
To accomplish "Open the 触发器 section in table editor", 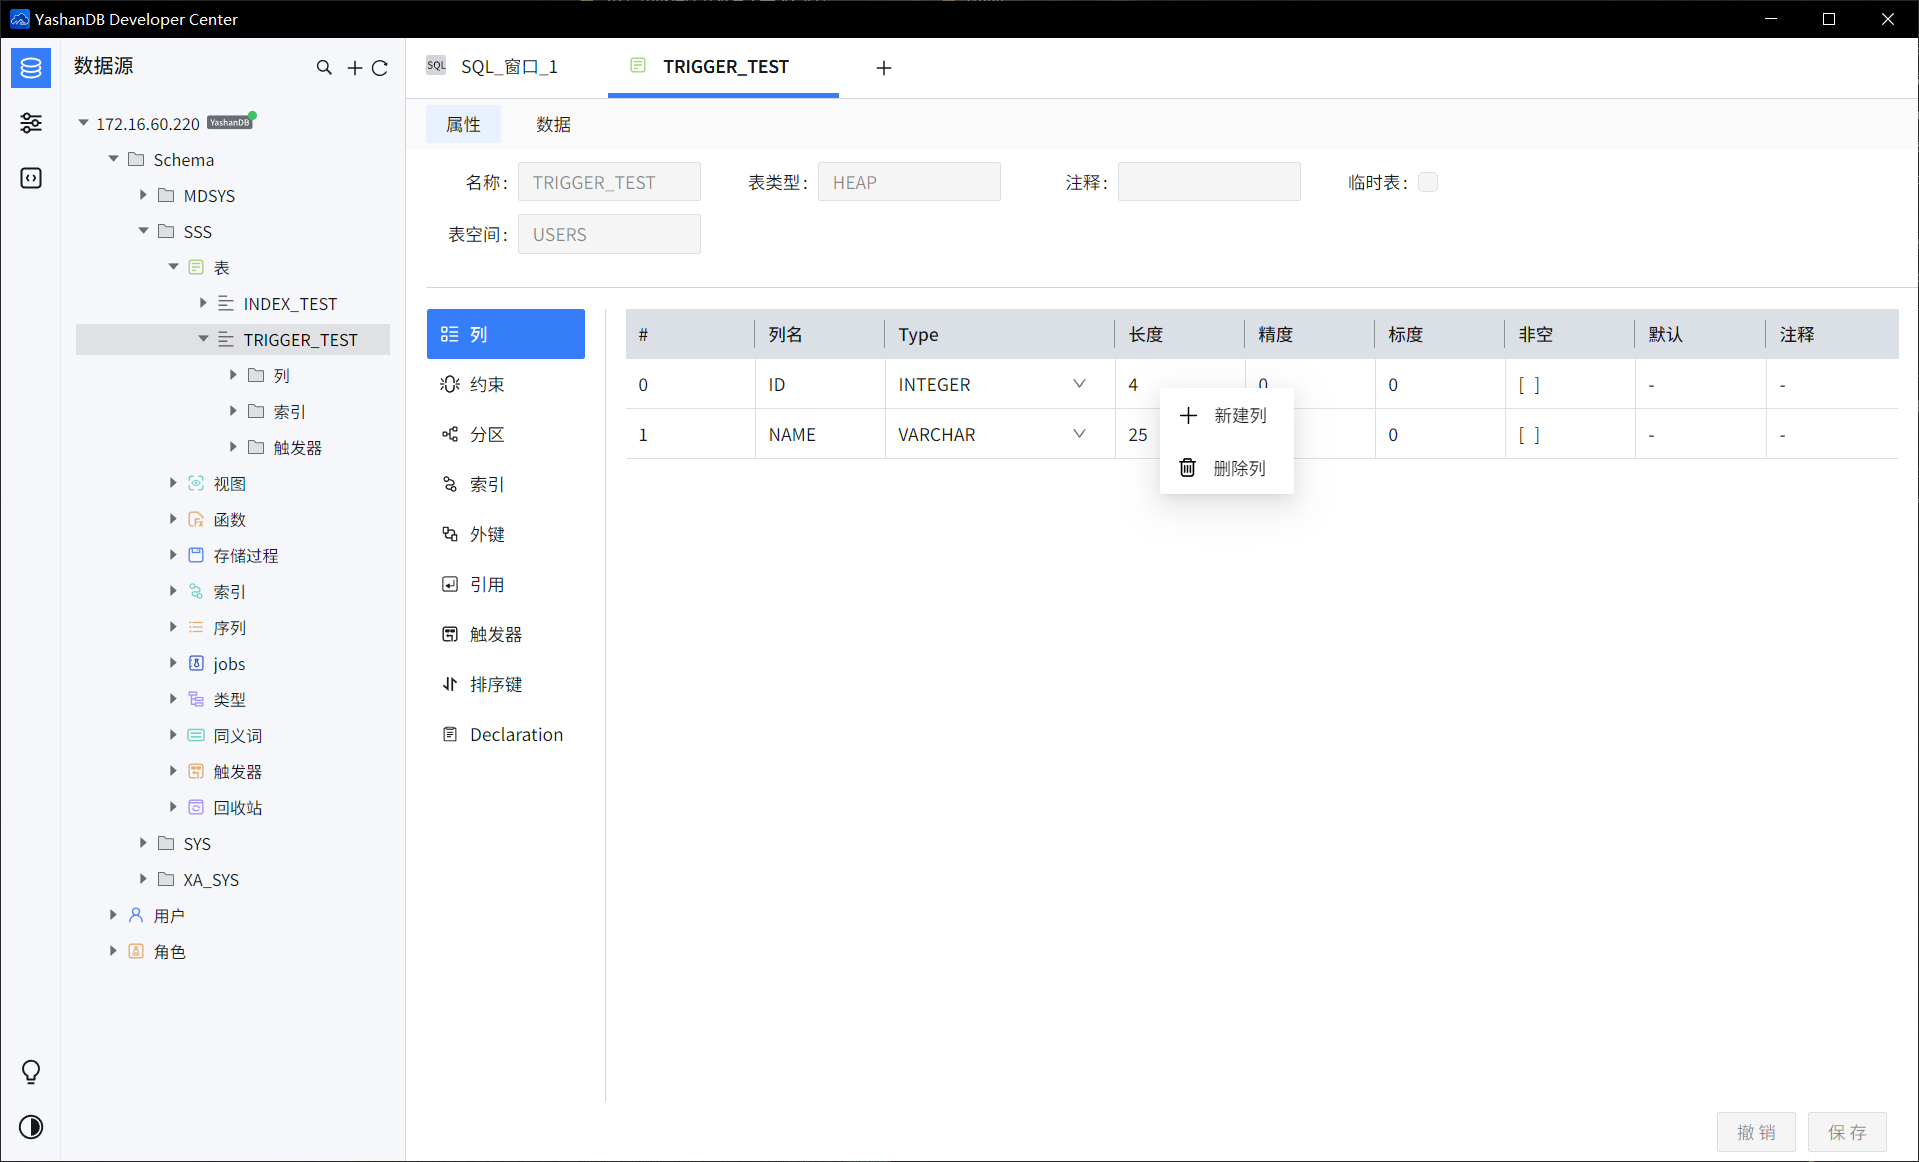I will [506, 634].
